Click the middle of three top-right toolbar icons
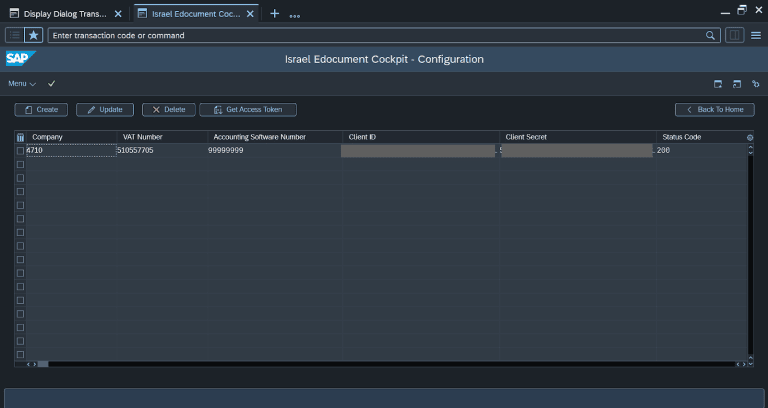The width and height of the screenshot is (768, 408). coord(737,84)
